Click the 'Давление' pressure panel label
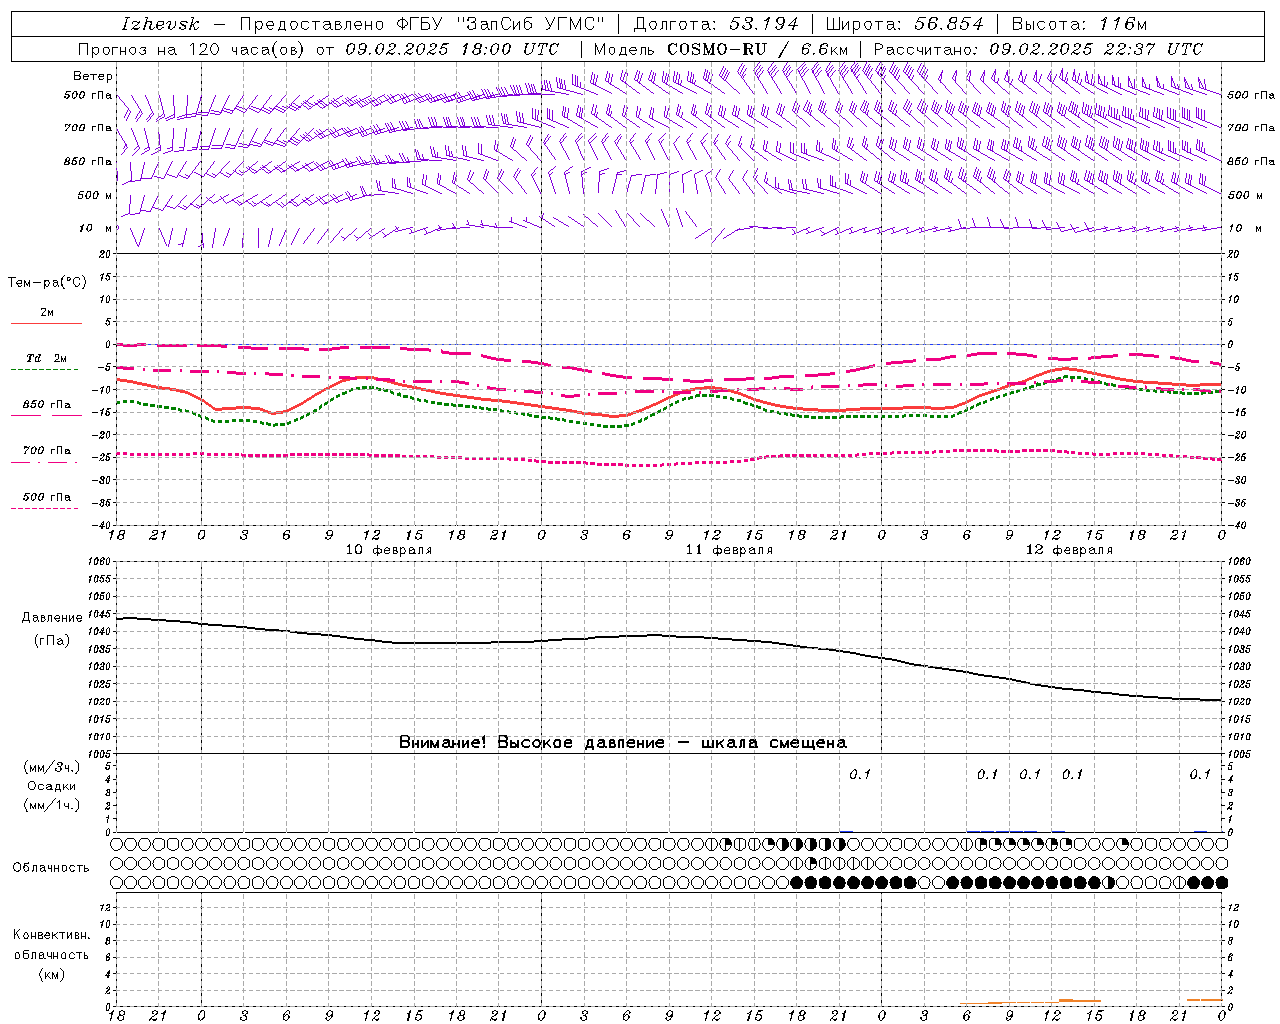Screen dimensions: 1280x1024 point(52,618)
